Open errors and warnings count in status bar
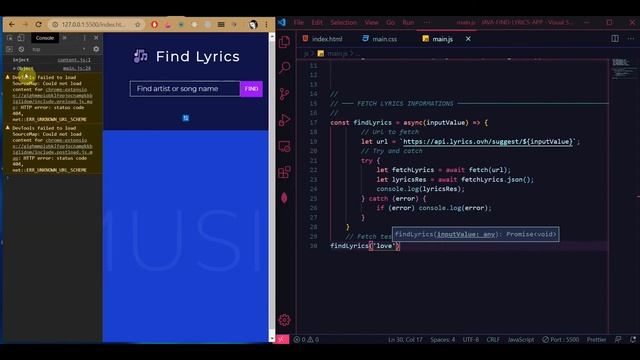 pyautogui.click(x=307, y=340)
